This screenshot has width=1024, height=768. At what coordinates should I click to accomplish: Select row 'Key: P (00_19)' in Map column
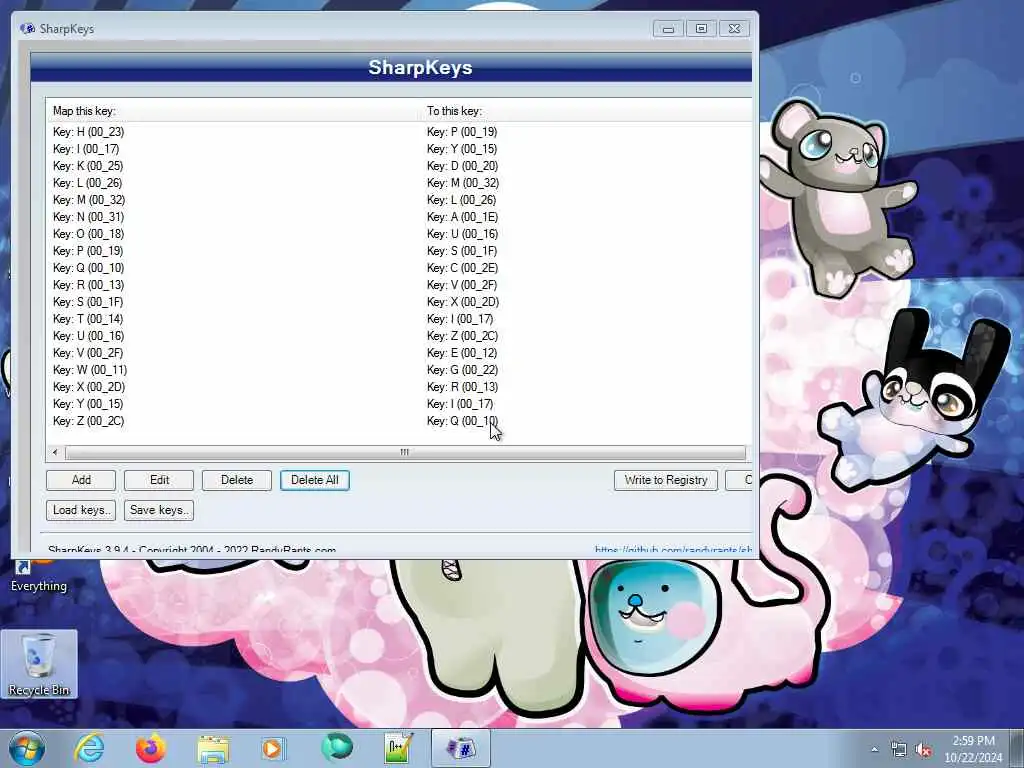[88, 251]
